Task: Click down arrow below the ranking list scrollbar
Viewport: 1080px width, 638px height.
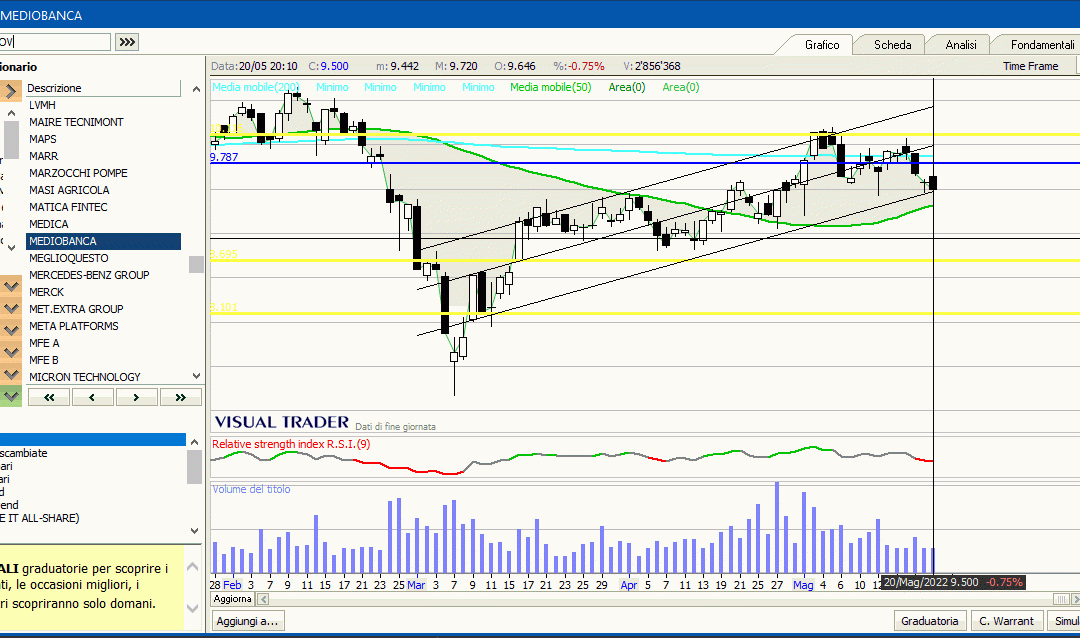Action: coord(194,531)
